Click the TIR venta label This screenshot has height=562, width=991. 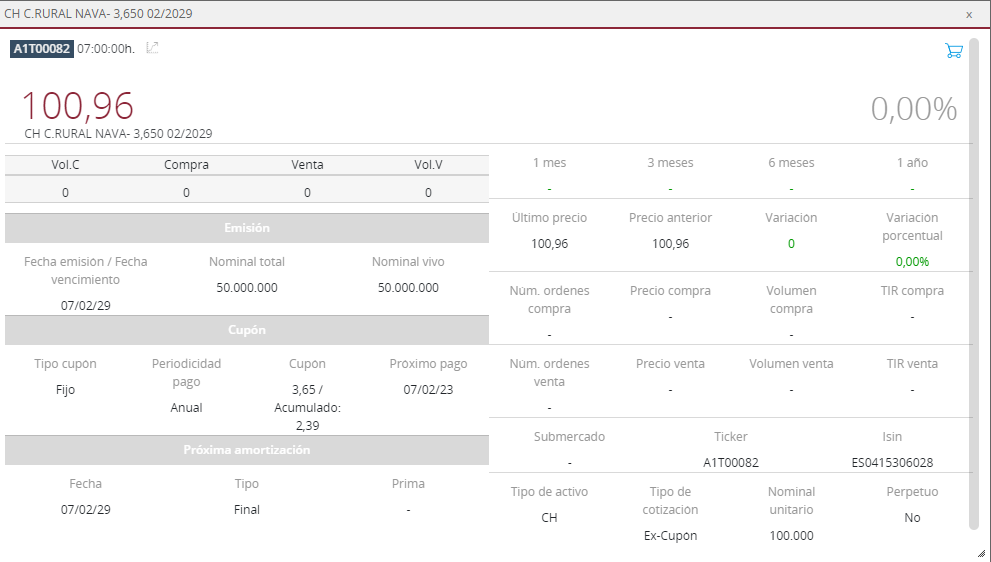click(x=912, y=364)
